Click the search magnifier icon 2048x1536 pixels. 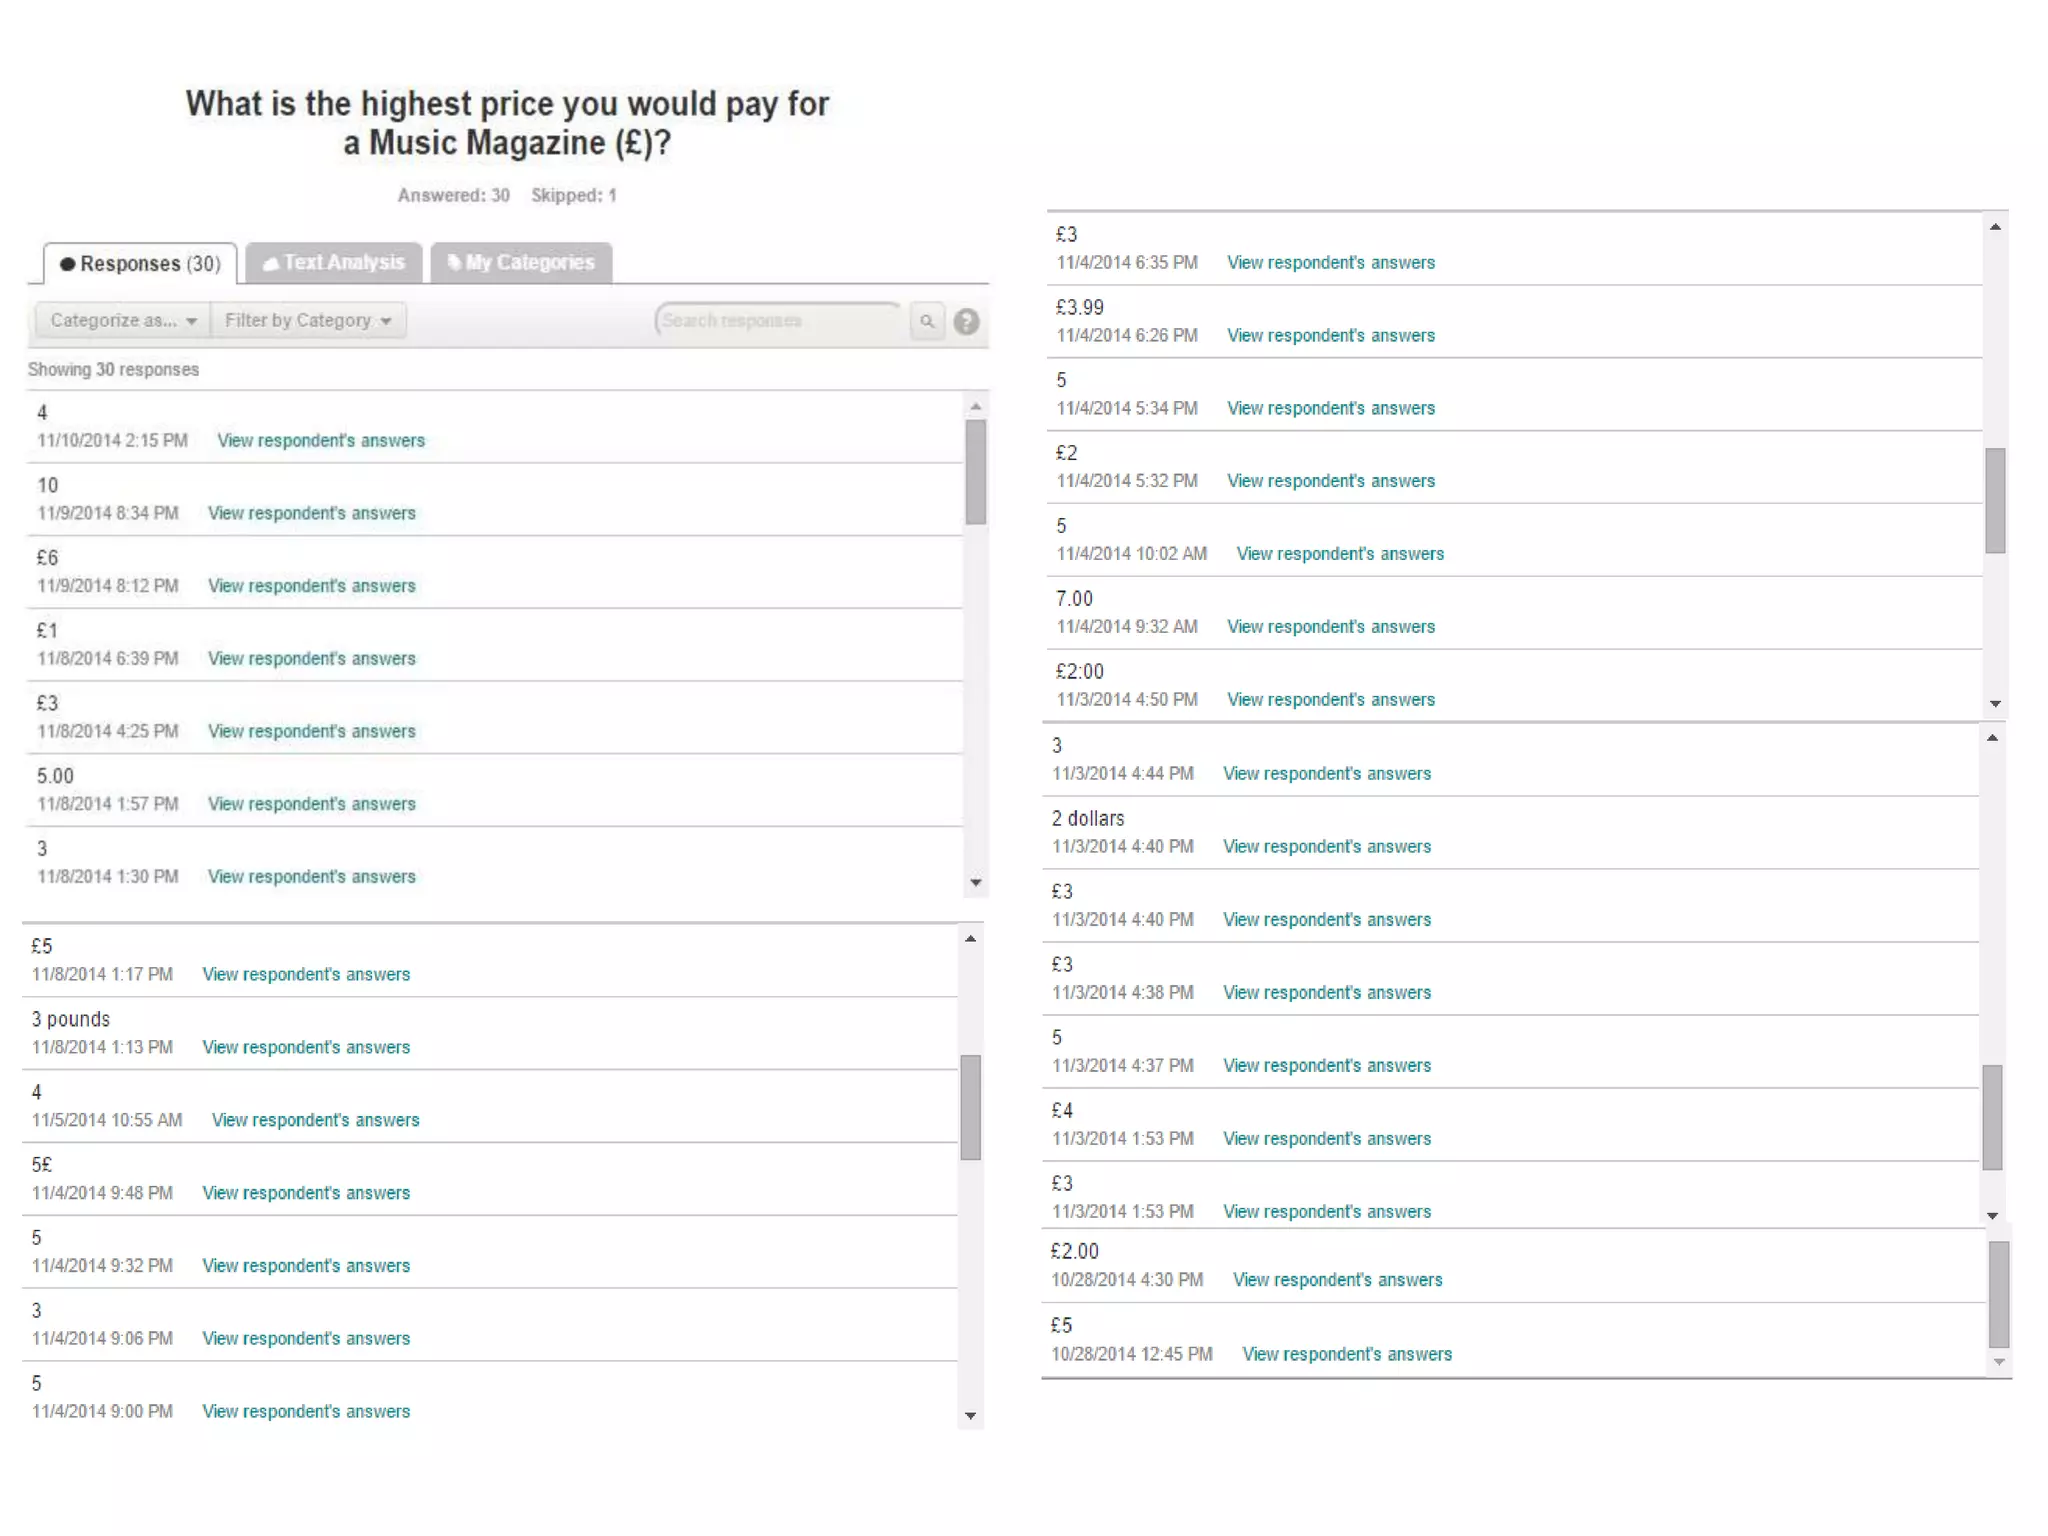coord(927,321)
